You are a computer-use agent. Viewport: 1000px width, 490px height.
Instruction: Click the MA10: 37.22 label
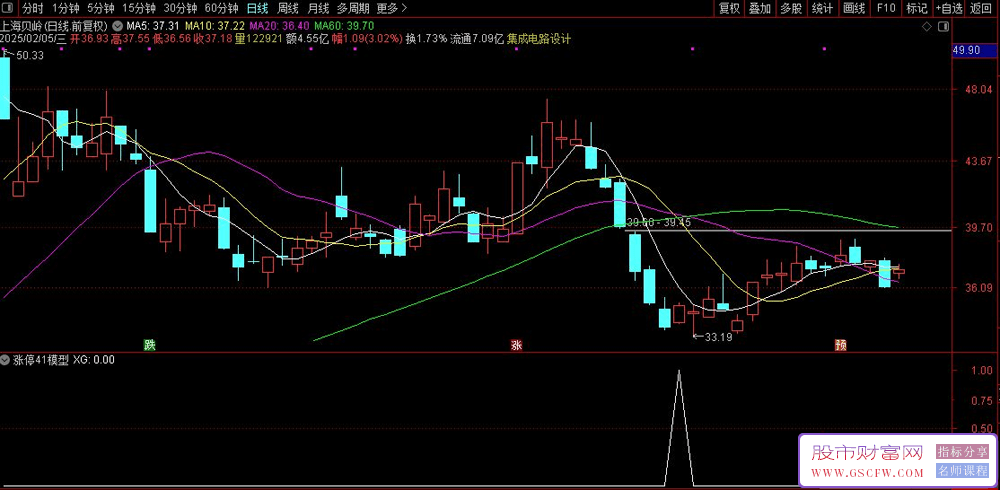[x=214, y=26]
